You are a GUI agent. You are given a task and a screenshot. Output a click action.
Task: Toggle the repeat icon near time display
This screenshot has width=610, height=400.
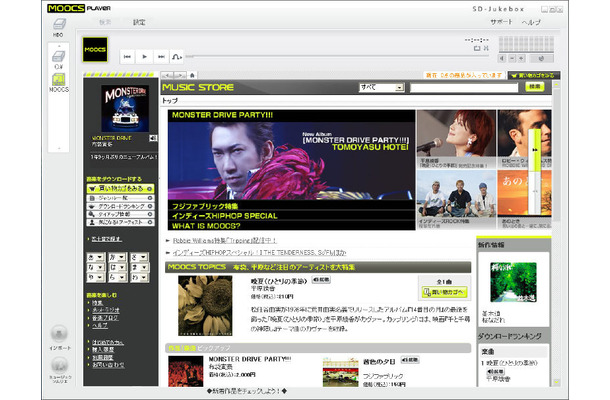click(477, 48)
